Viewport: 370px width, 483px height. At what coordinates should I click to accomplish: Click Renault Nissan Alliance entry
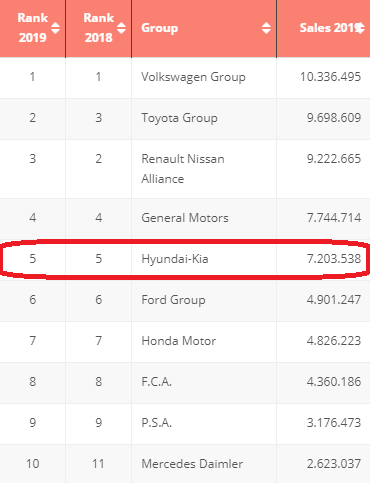point(183,169)
